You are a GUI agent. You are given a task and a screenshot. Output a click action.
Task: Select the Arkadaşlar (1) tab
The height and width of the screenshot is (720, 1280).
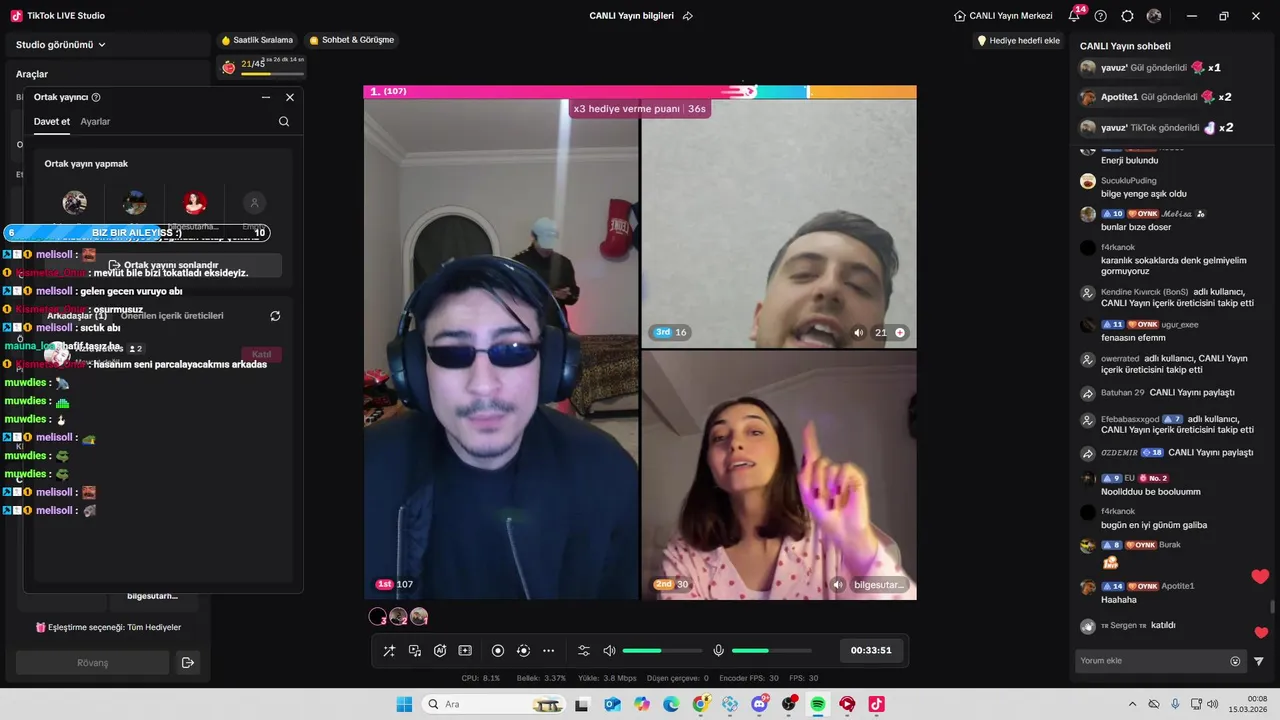[77, 315]
